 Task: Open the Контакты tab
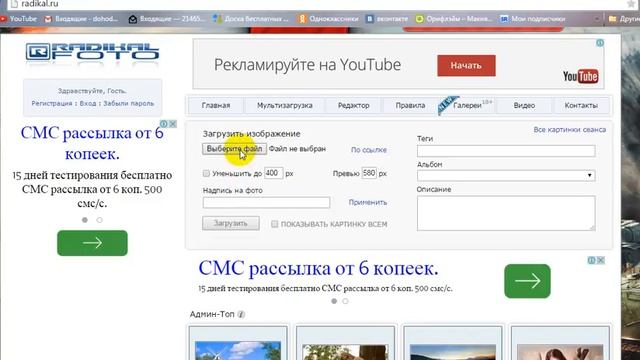[x=581, y=105]
